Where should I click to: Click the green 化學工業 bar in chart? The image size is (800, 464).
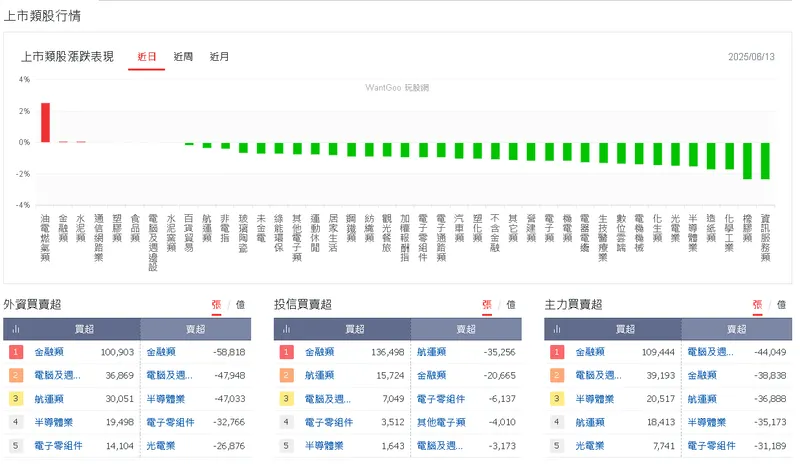click(x=729, y=156)
